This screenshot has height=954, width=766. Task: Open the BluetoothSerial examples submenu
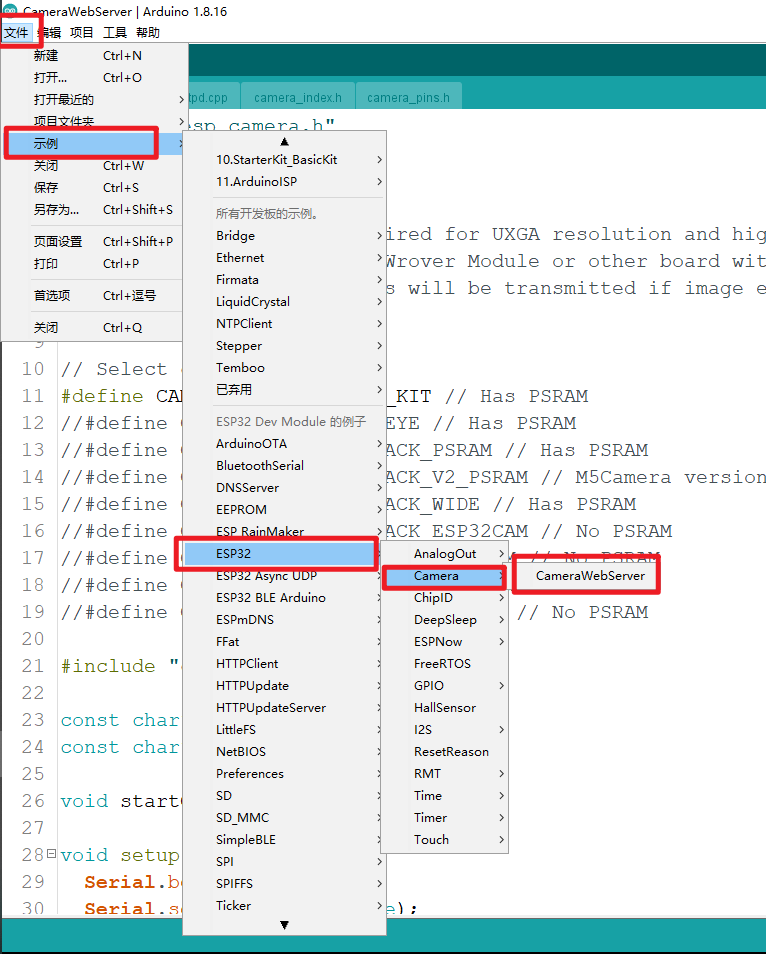pyautogui.click(x=284, y=465)
